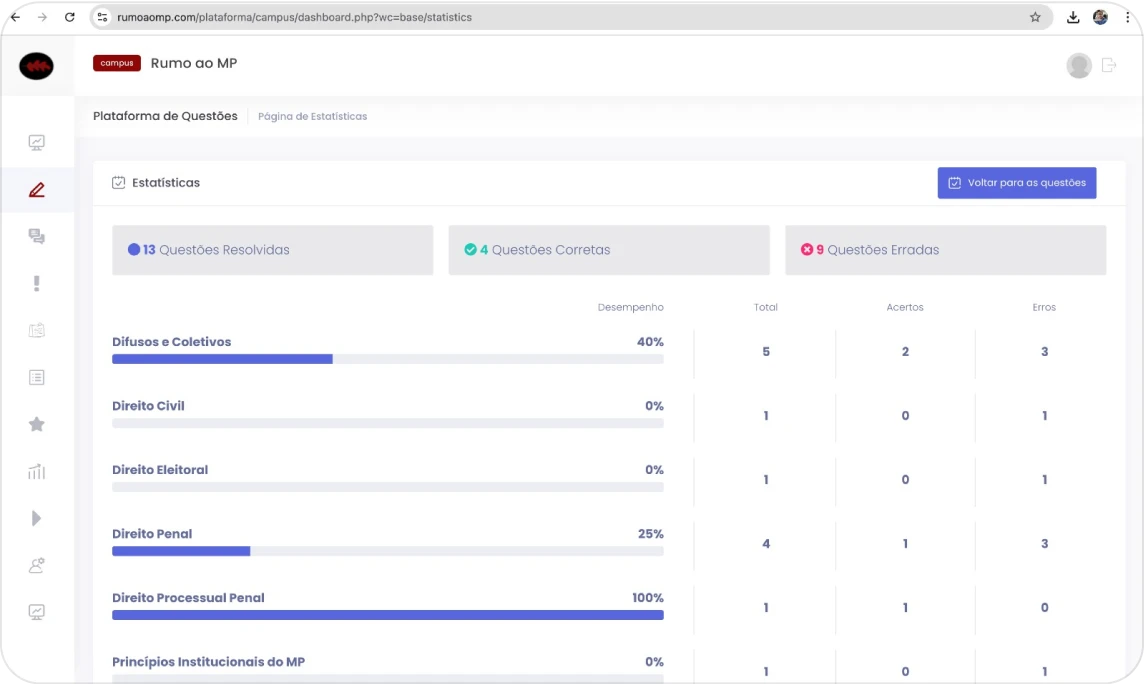Click the logout icon in header
The image size is (1144, 684).
click(1108, 65)
